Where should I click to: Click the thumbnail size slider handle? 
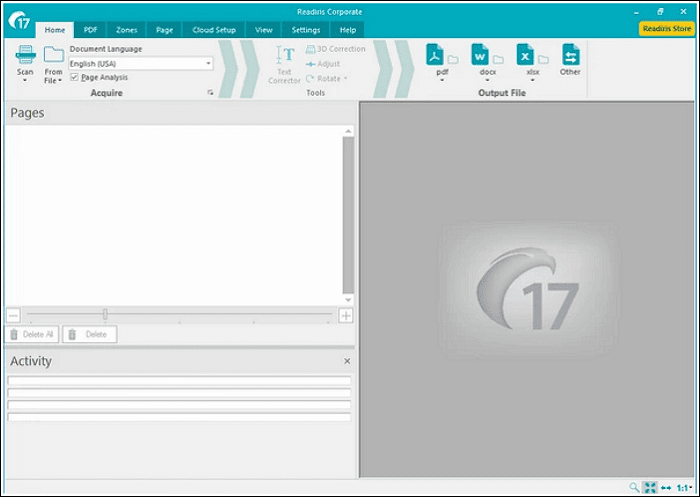point(105,315)
